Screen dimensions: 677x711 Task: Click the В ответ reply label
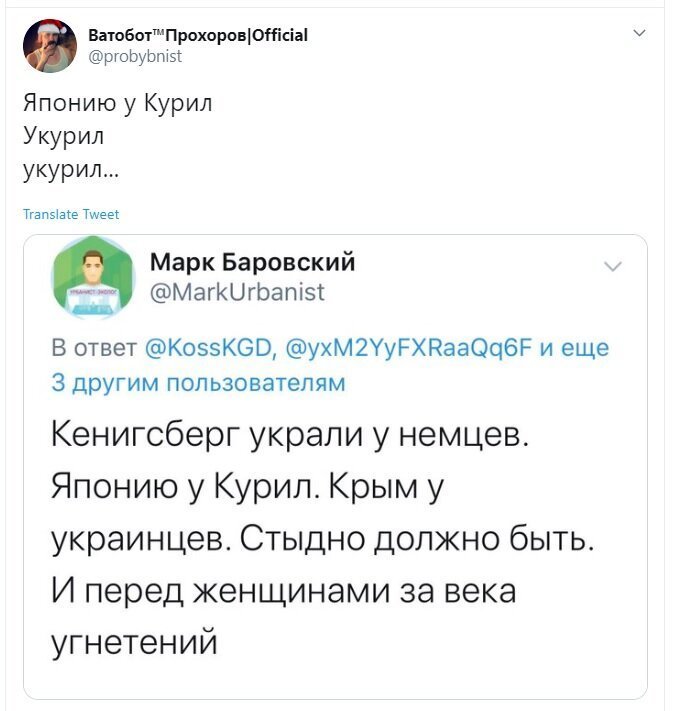point(94,348)
